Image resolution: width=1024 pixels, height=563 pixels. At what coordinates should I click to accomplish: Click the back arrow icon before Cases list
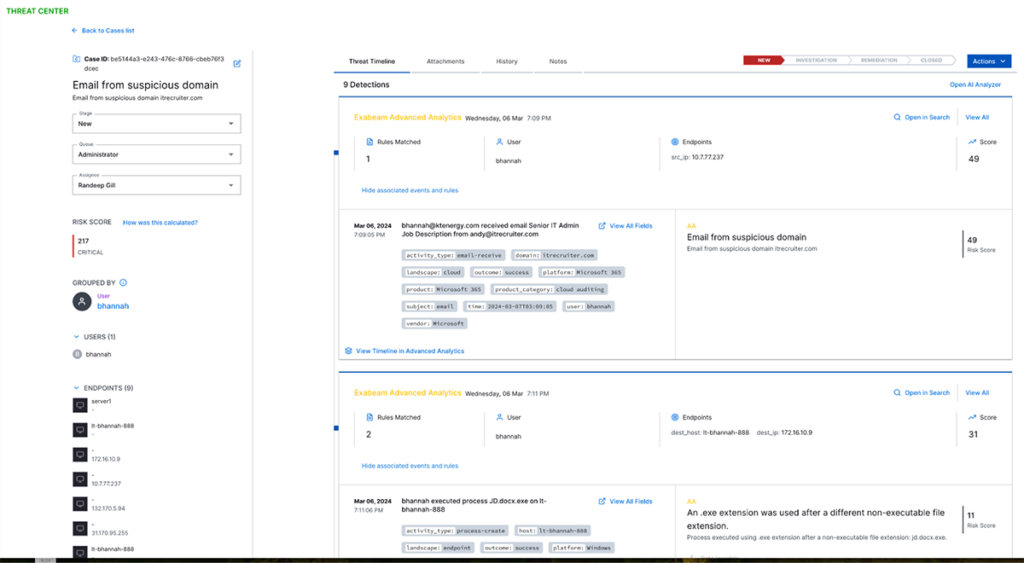click(75, 31)
